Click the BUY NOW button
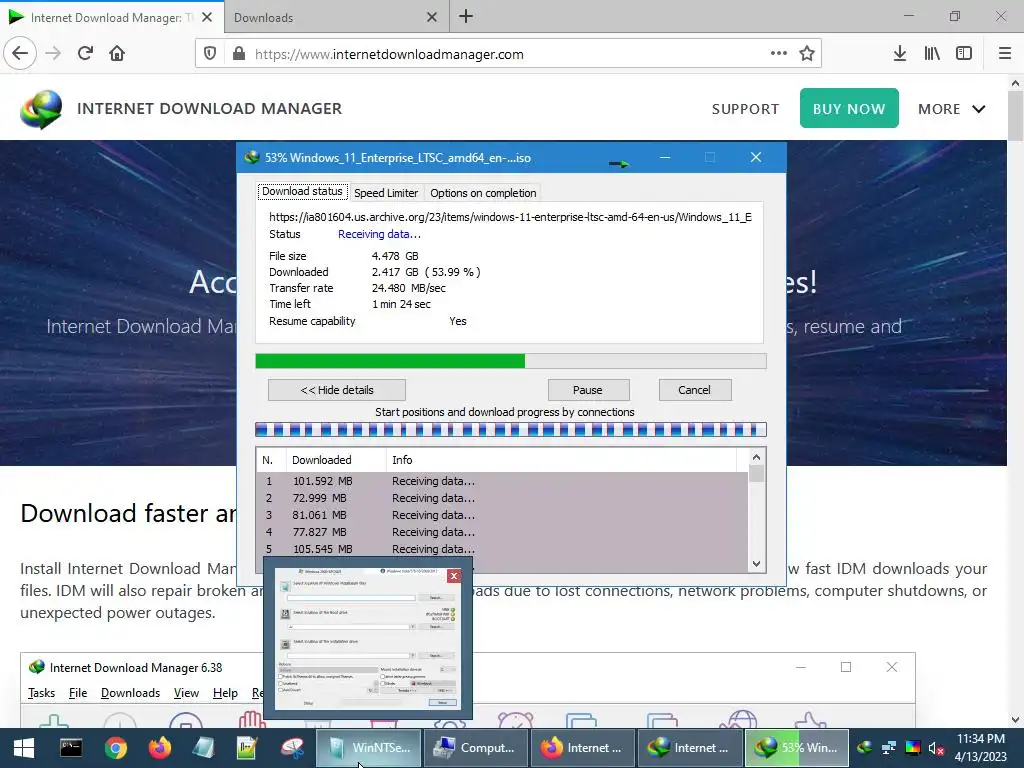 click(x=849, y=108)
